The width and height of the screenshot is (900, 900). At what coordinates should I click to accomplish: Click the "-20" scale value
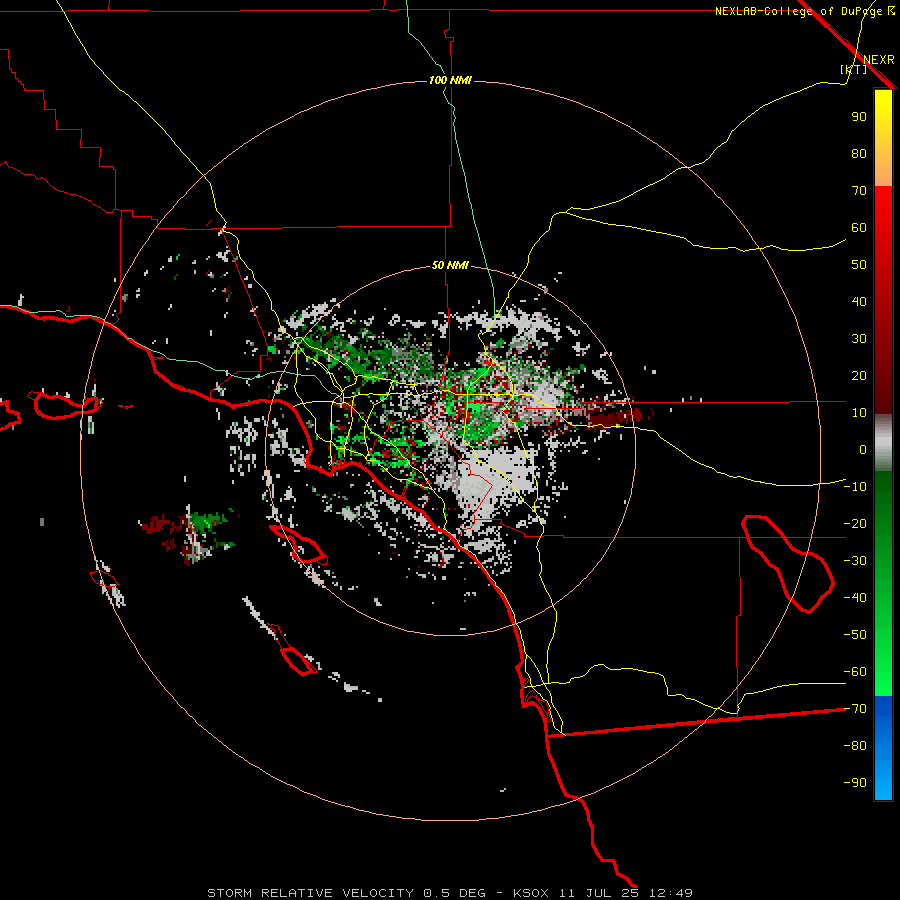click(855, 524)
